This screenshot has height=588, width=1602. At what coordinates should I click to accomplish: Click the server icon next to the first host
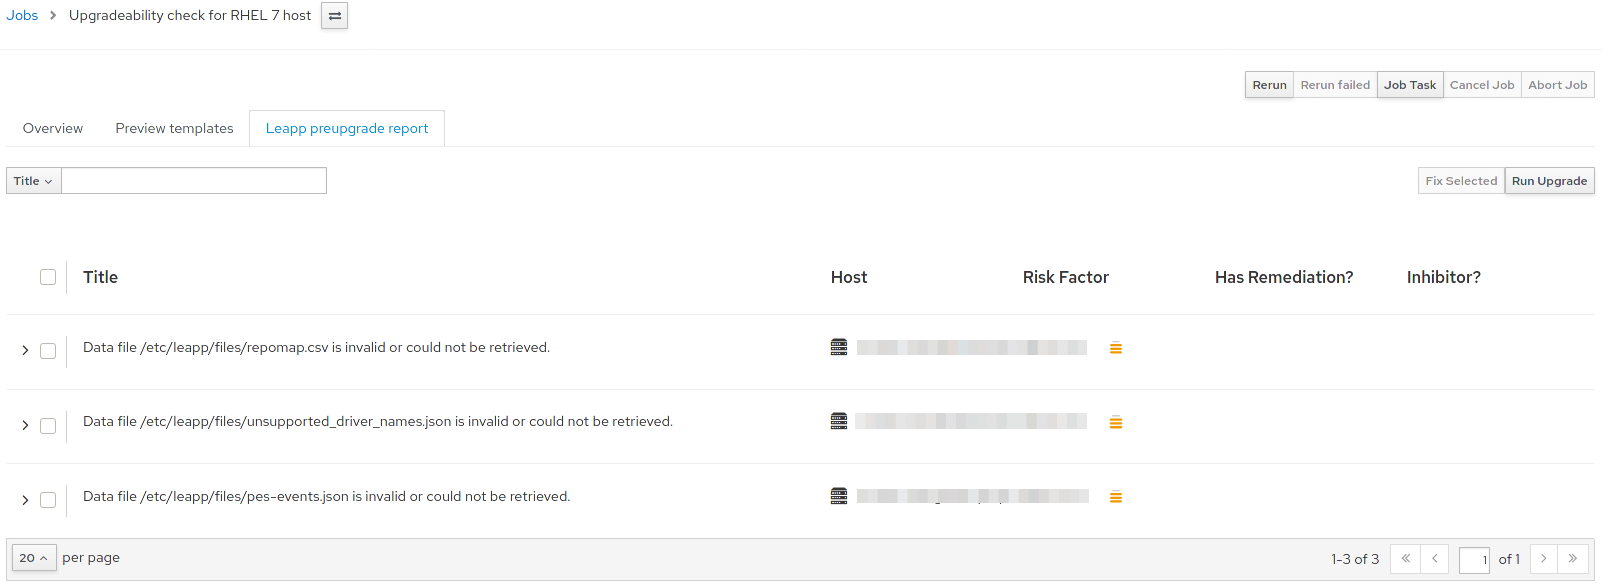[838, 347]
